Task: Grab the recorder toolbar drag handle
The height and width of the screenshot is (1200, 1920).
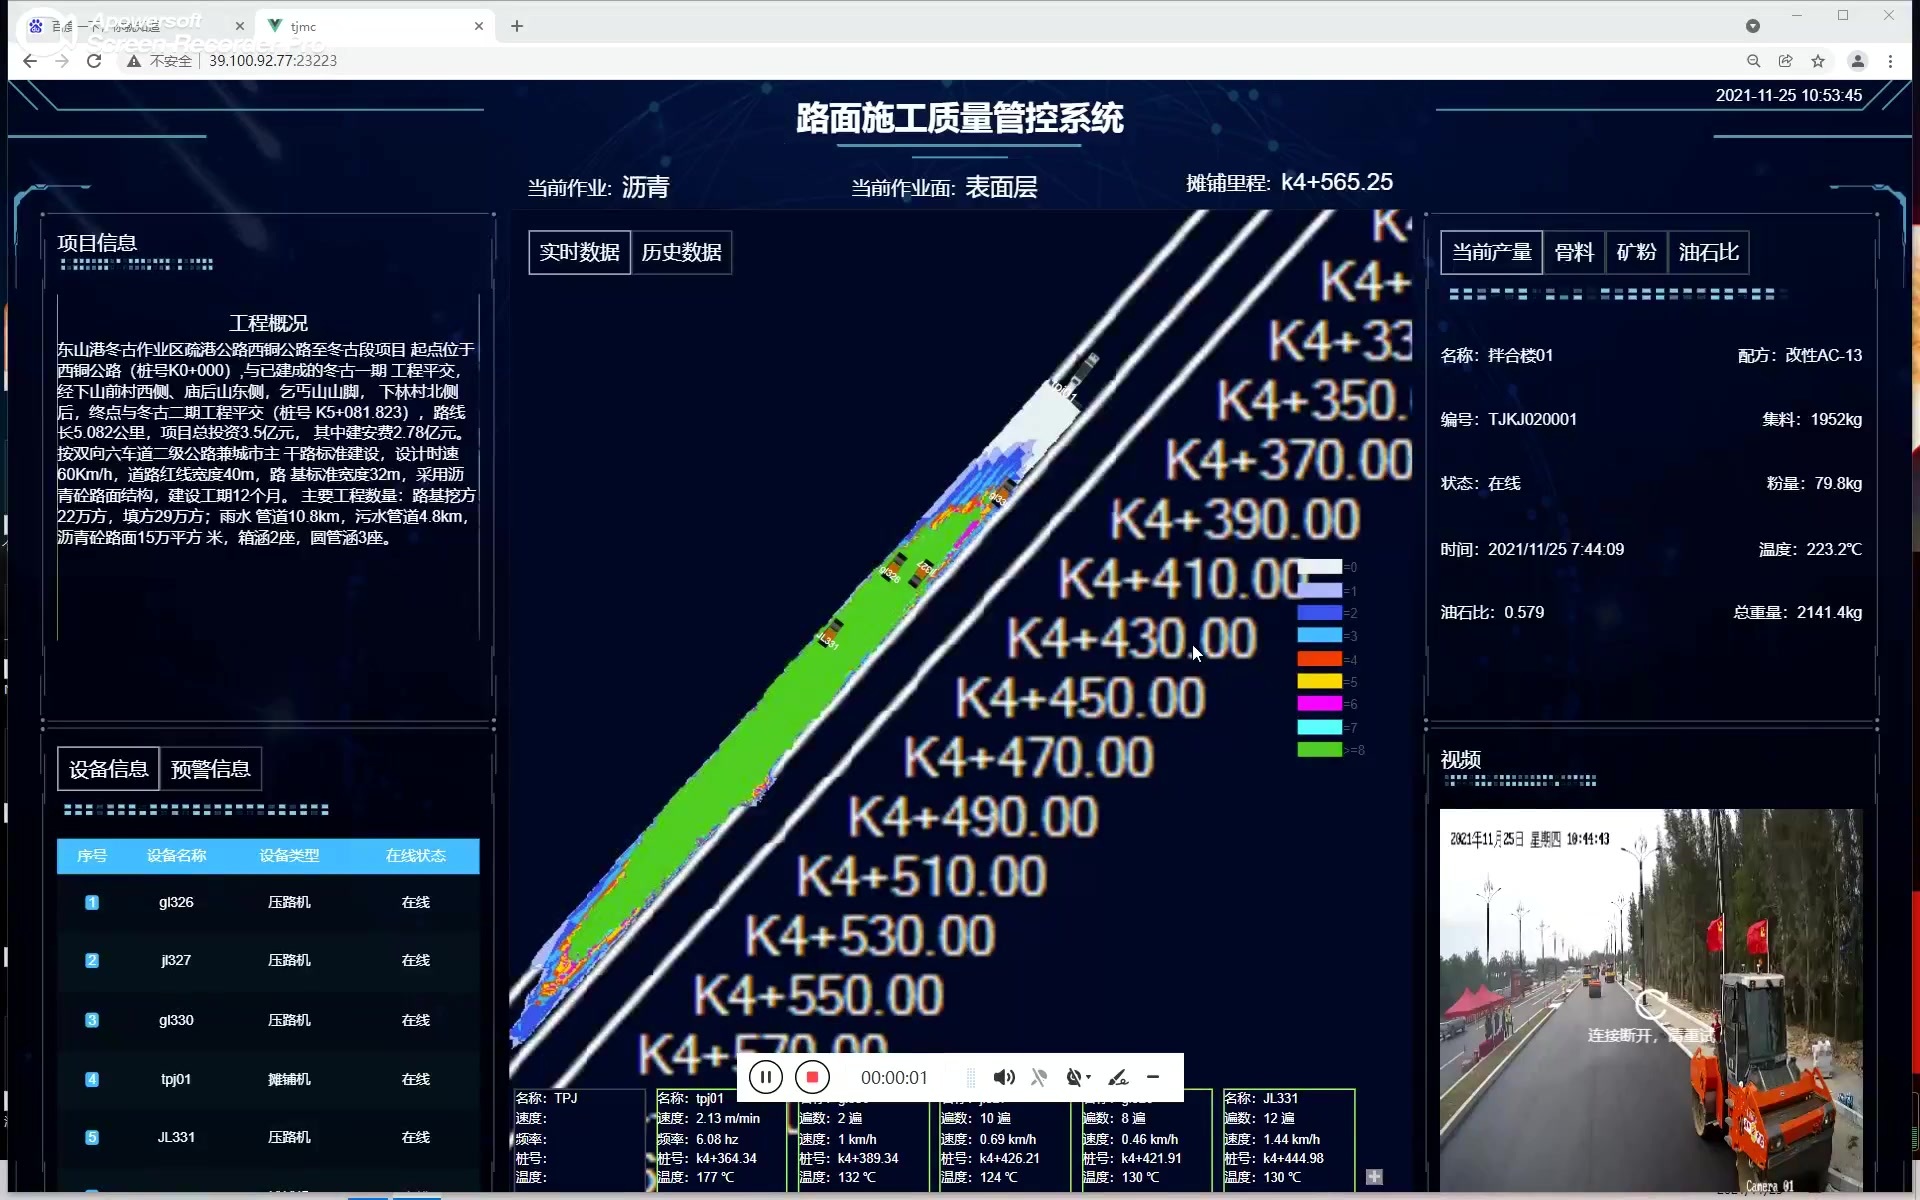Action: 970,1077
